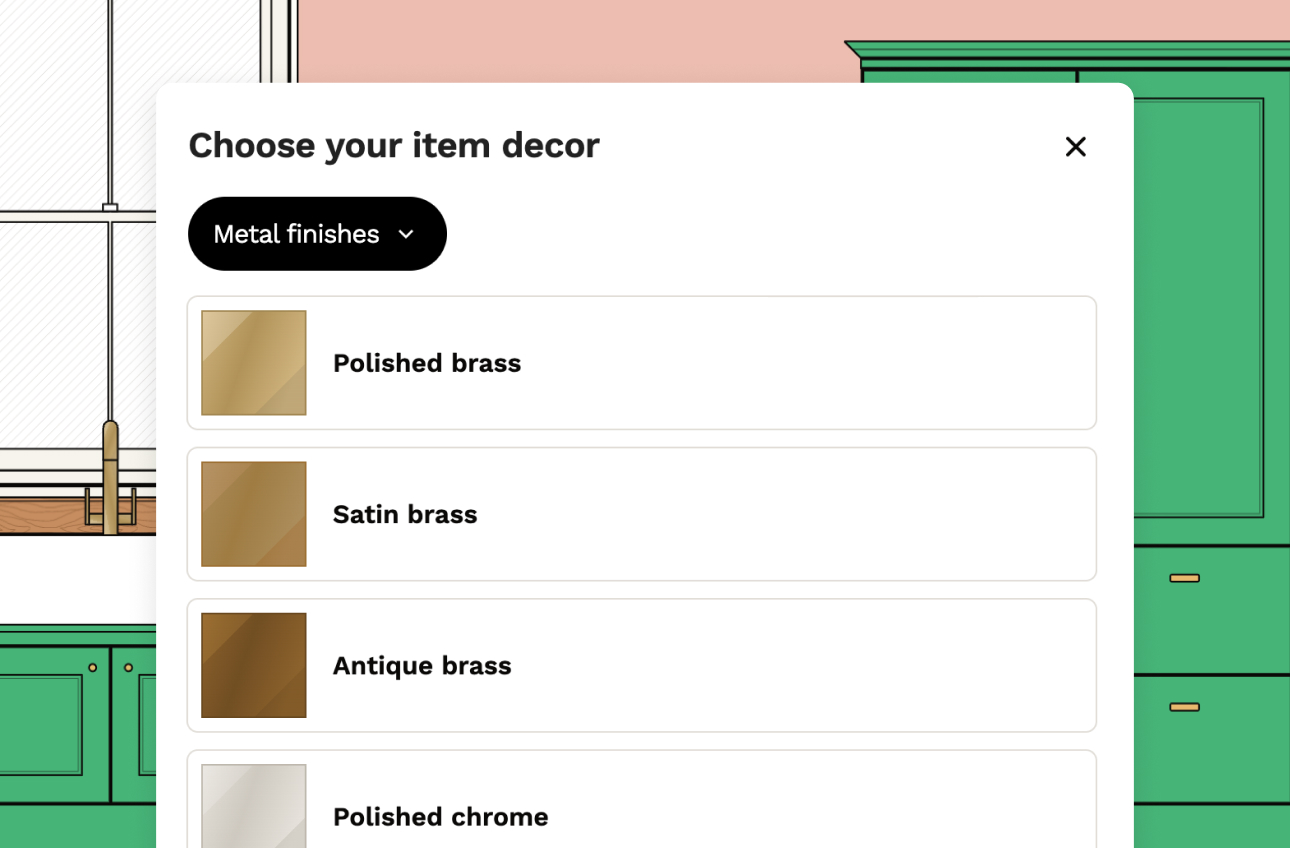
Task: Select the Polished chrome swatch
Action: 254,808
